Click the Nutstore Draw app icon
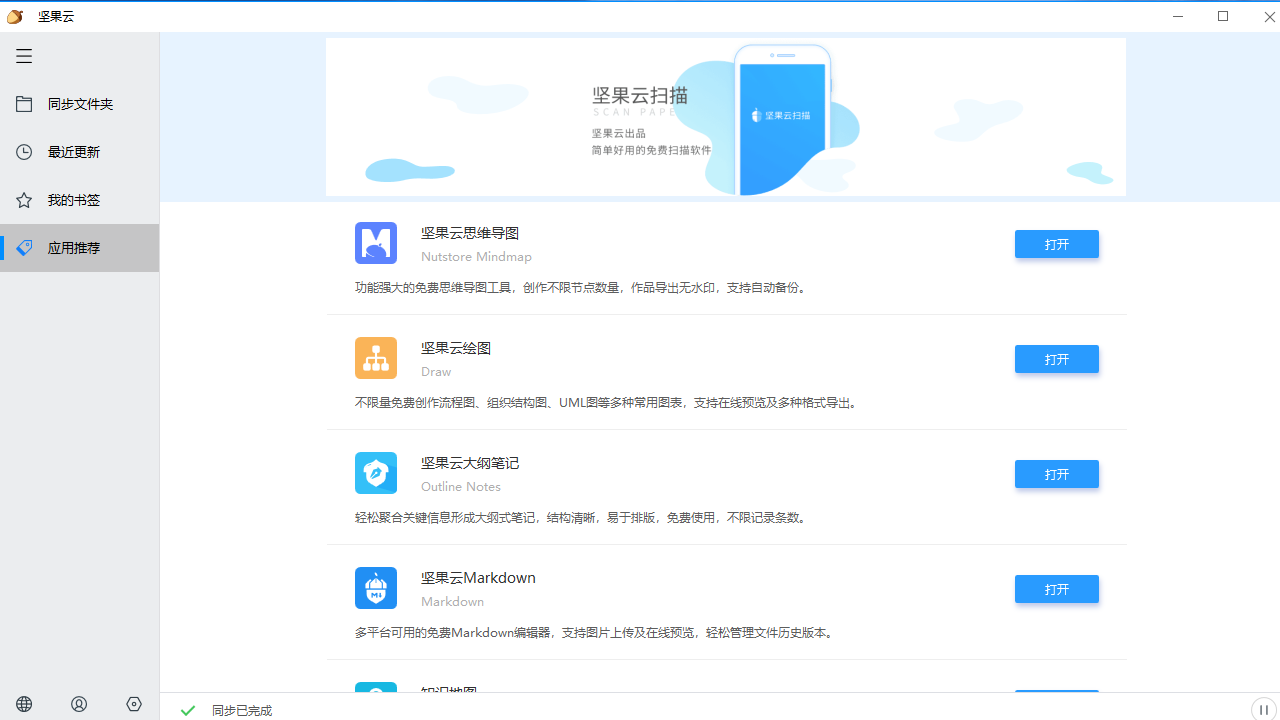Viewport: 1280px width, 720px height. click(376, 357)
